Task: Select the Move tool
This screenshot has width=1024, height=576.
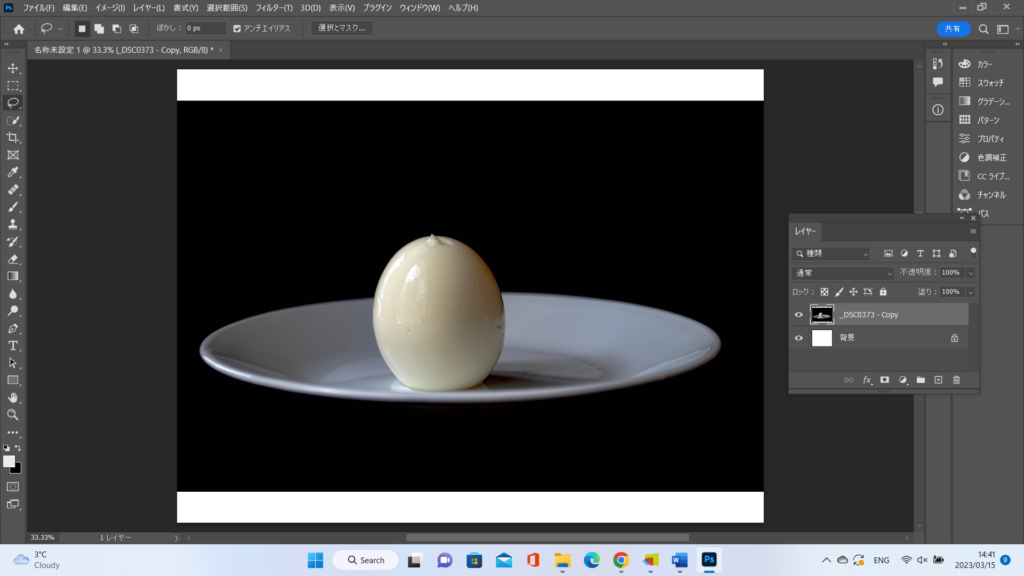Action: (13, 68)
